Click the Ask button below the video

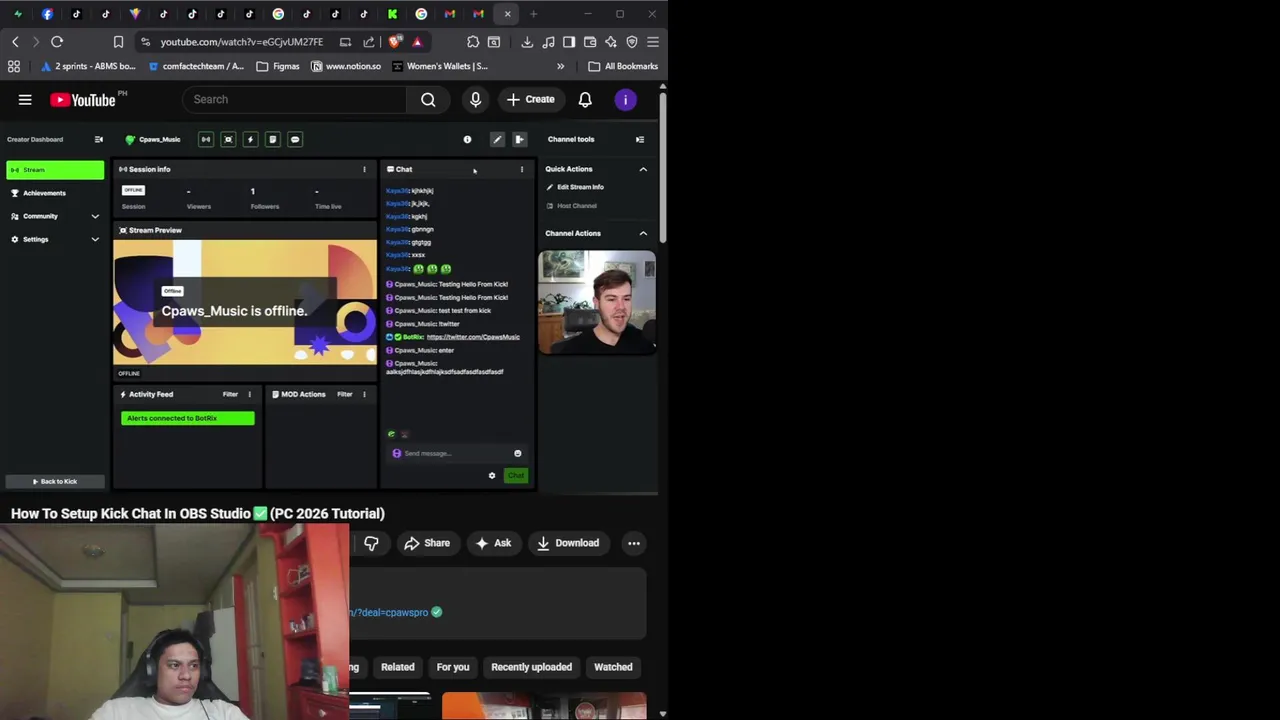pos(493,543)
